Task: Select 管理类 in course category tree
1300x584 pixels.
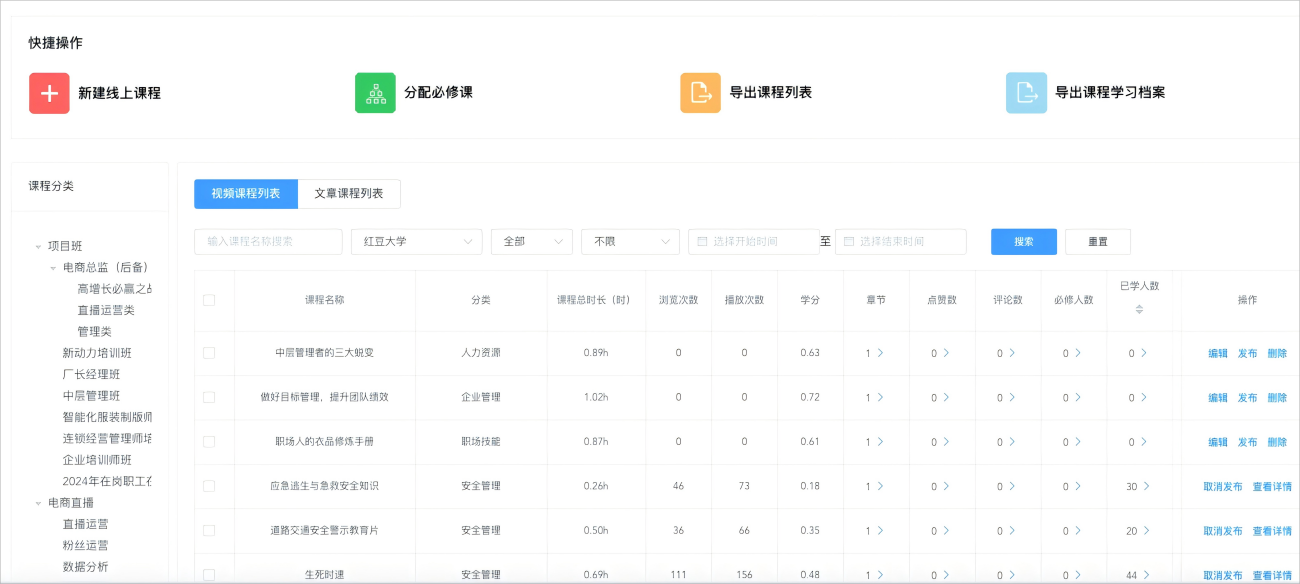Action: click(95, 331)
